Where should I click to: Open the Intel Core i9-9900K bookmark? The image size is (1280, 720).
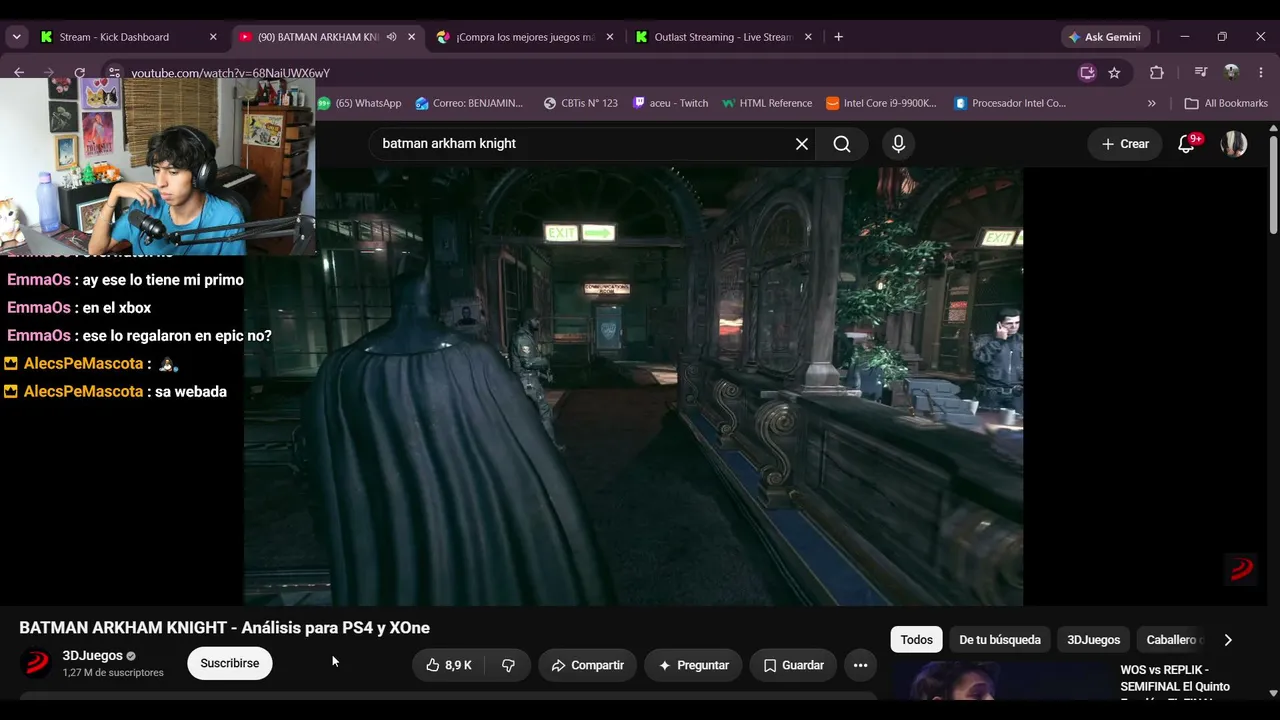tap(881, 103)
